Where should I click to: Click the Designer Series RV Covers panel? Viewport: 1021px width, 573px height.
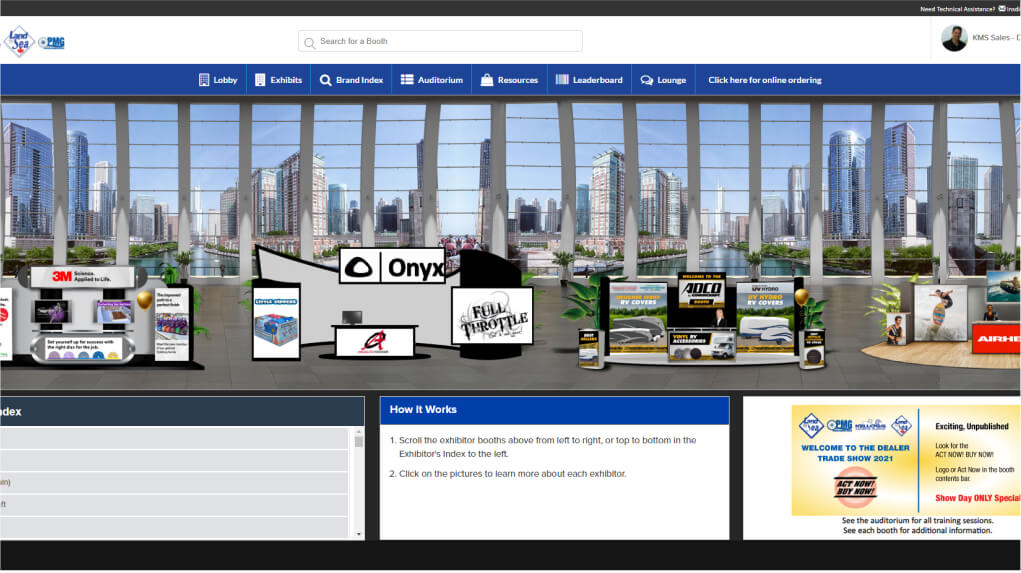pyautogui.click(x=638, y=316)
